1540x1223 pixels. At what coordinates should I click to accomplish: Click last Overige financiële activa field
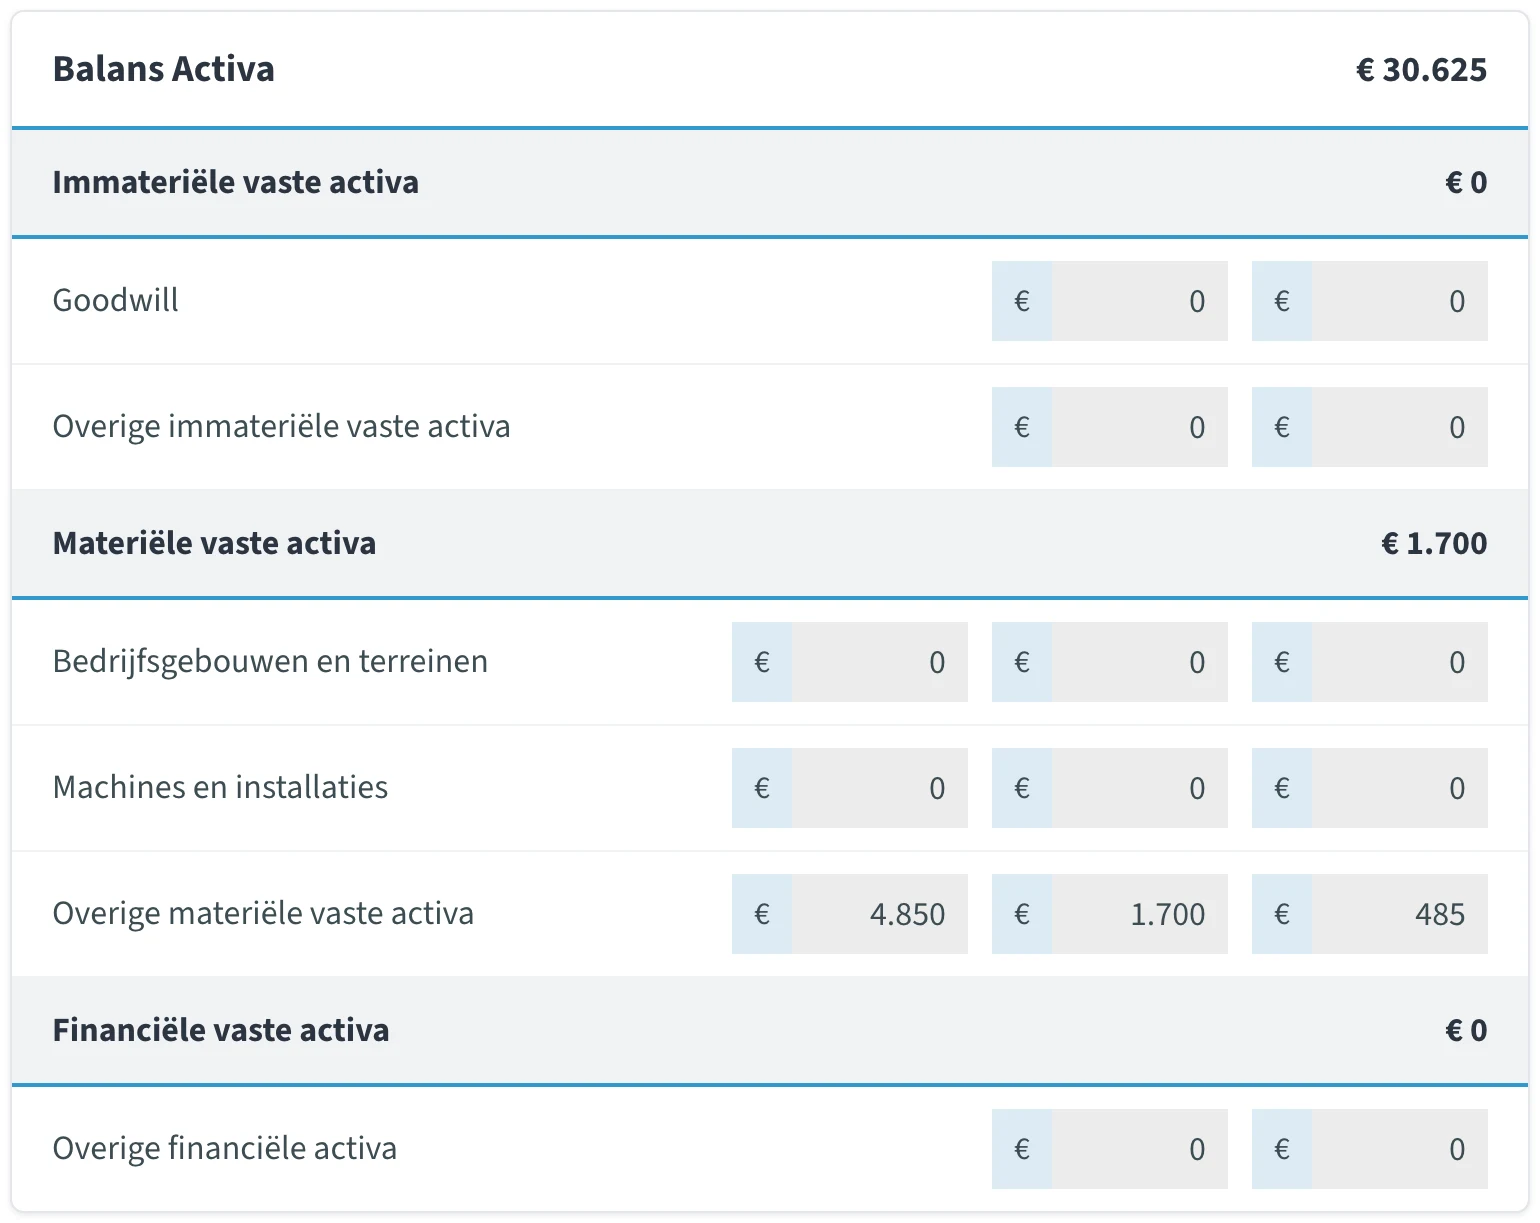tap(1399, 1149)
